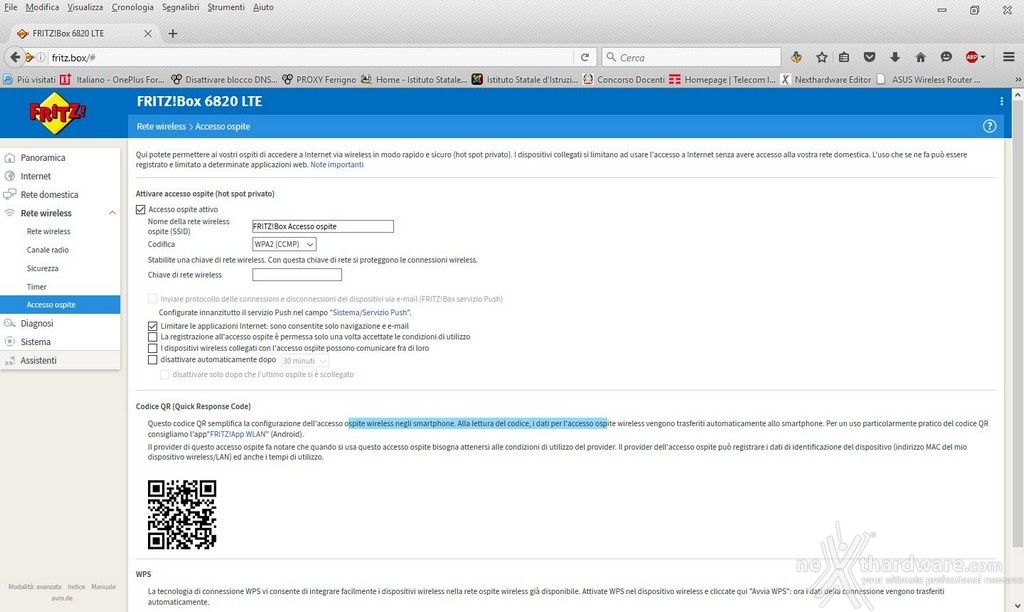The height and width of the screenshot is (612, 1024).
Task: Toggle disattivare automaticamente dopo checkbox
Action: (153, 359)
